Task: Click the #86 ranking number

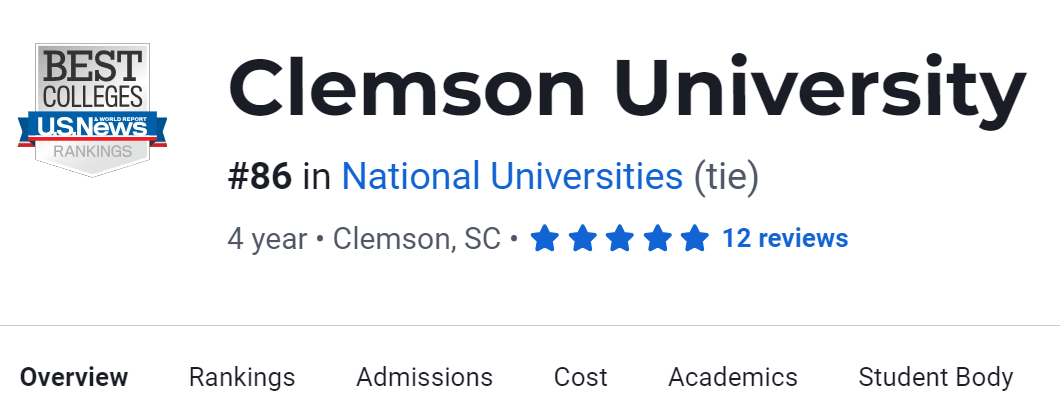Action: coord(260,177)
